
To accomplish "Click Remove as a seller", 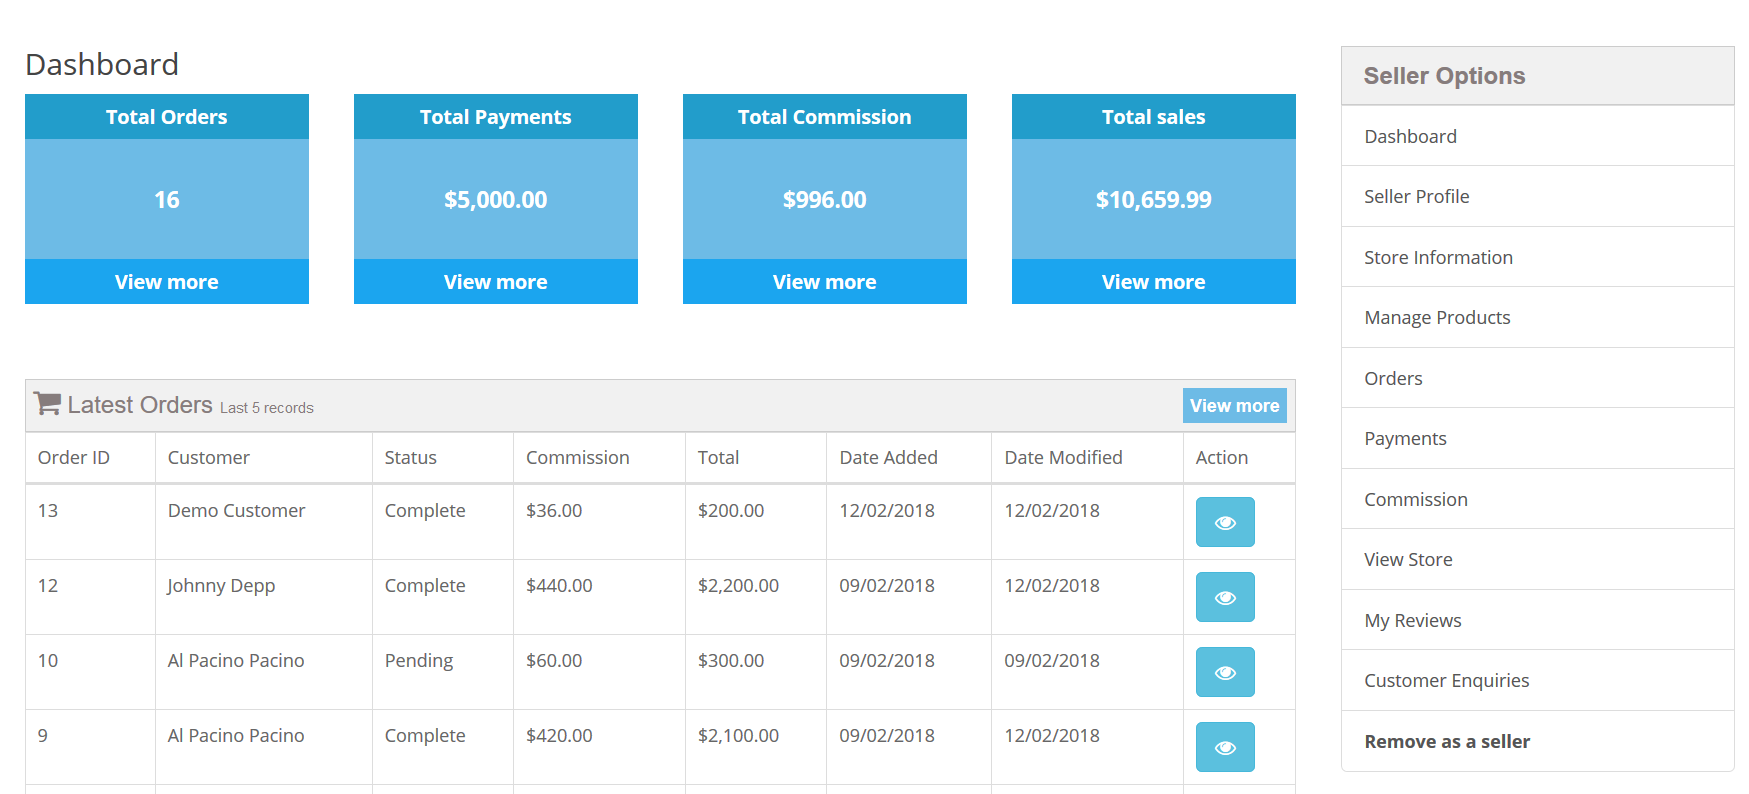I will [x=1538, y=741].
